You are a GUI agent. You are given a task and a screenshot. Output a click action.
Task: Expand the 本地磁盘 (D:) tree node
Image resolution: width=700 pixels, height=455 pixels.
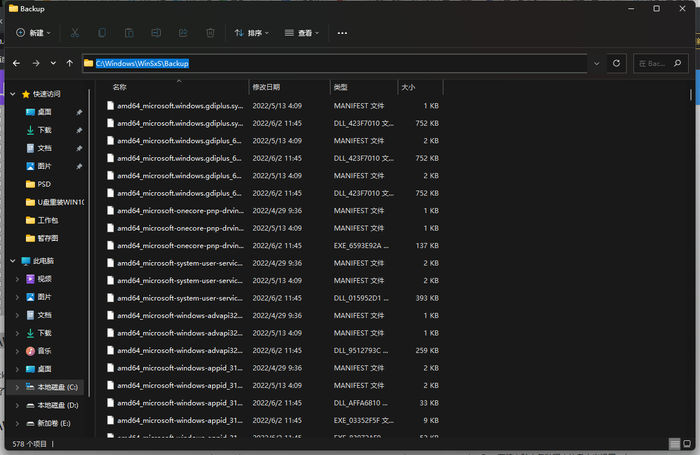click(x=17, y=405)
